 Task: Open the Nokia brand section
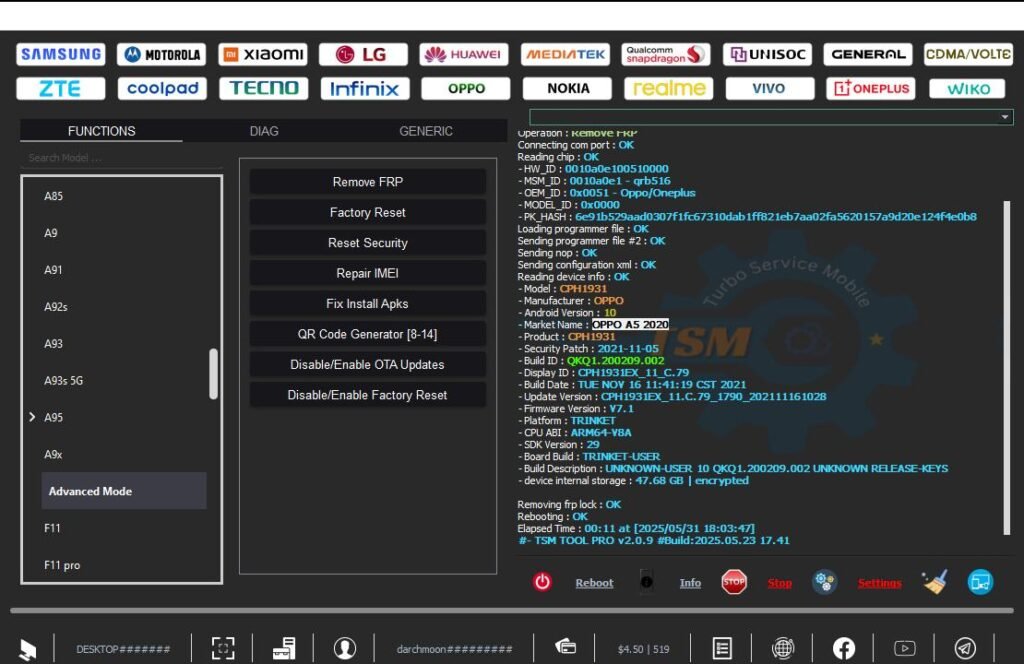pyautogui.click(x=568, y=88)
